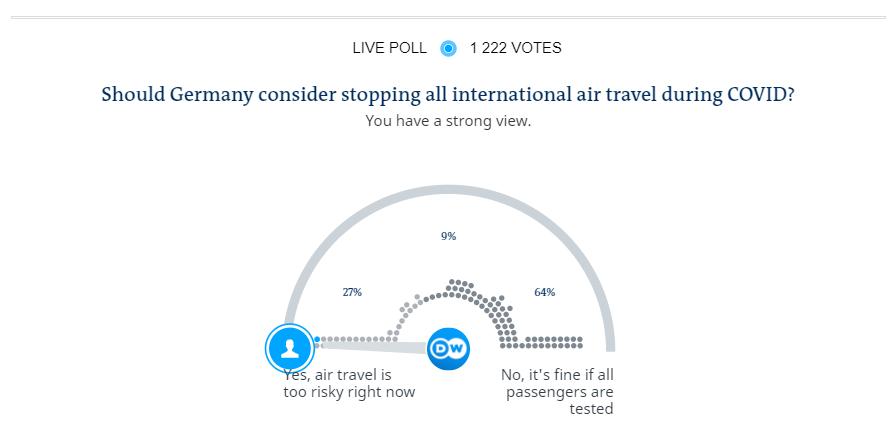Select the 64% result label

tap(545, 292)
